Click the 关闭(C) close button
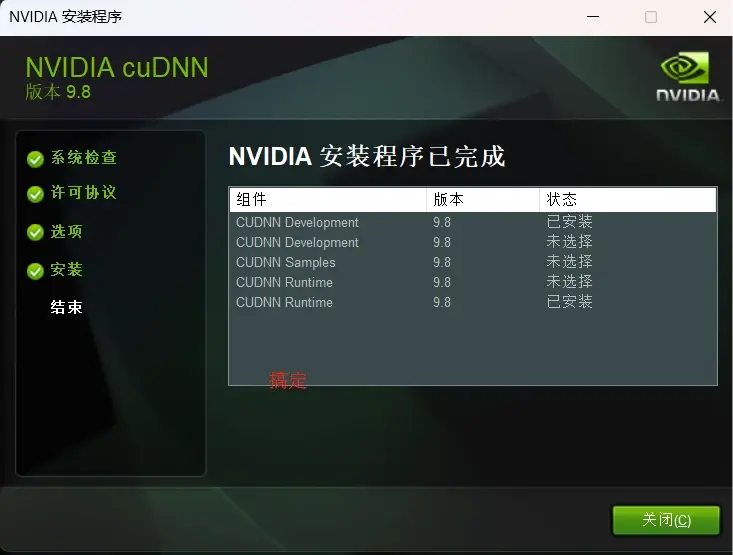 pyautogui.click(x=666, y=520)
